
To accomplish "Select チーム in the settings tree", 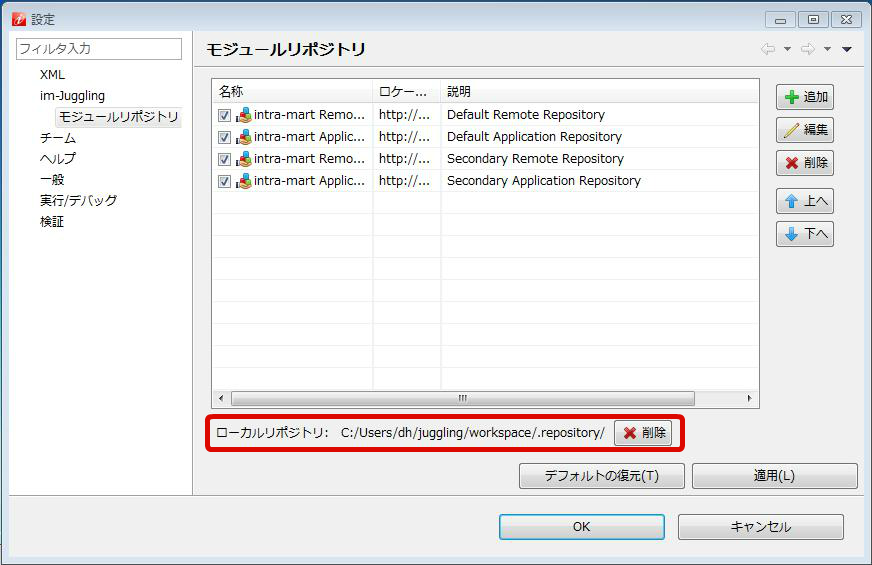I will point(58,138).
